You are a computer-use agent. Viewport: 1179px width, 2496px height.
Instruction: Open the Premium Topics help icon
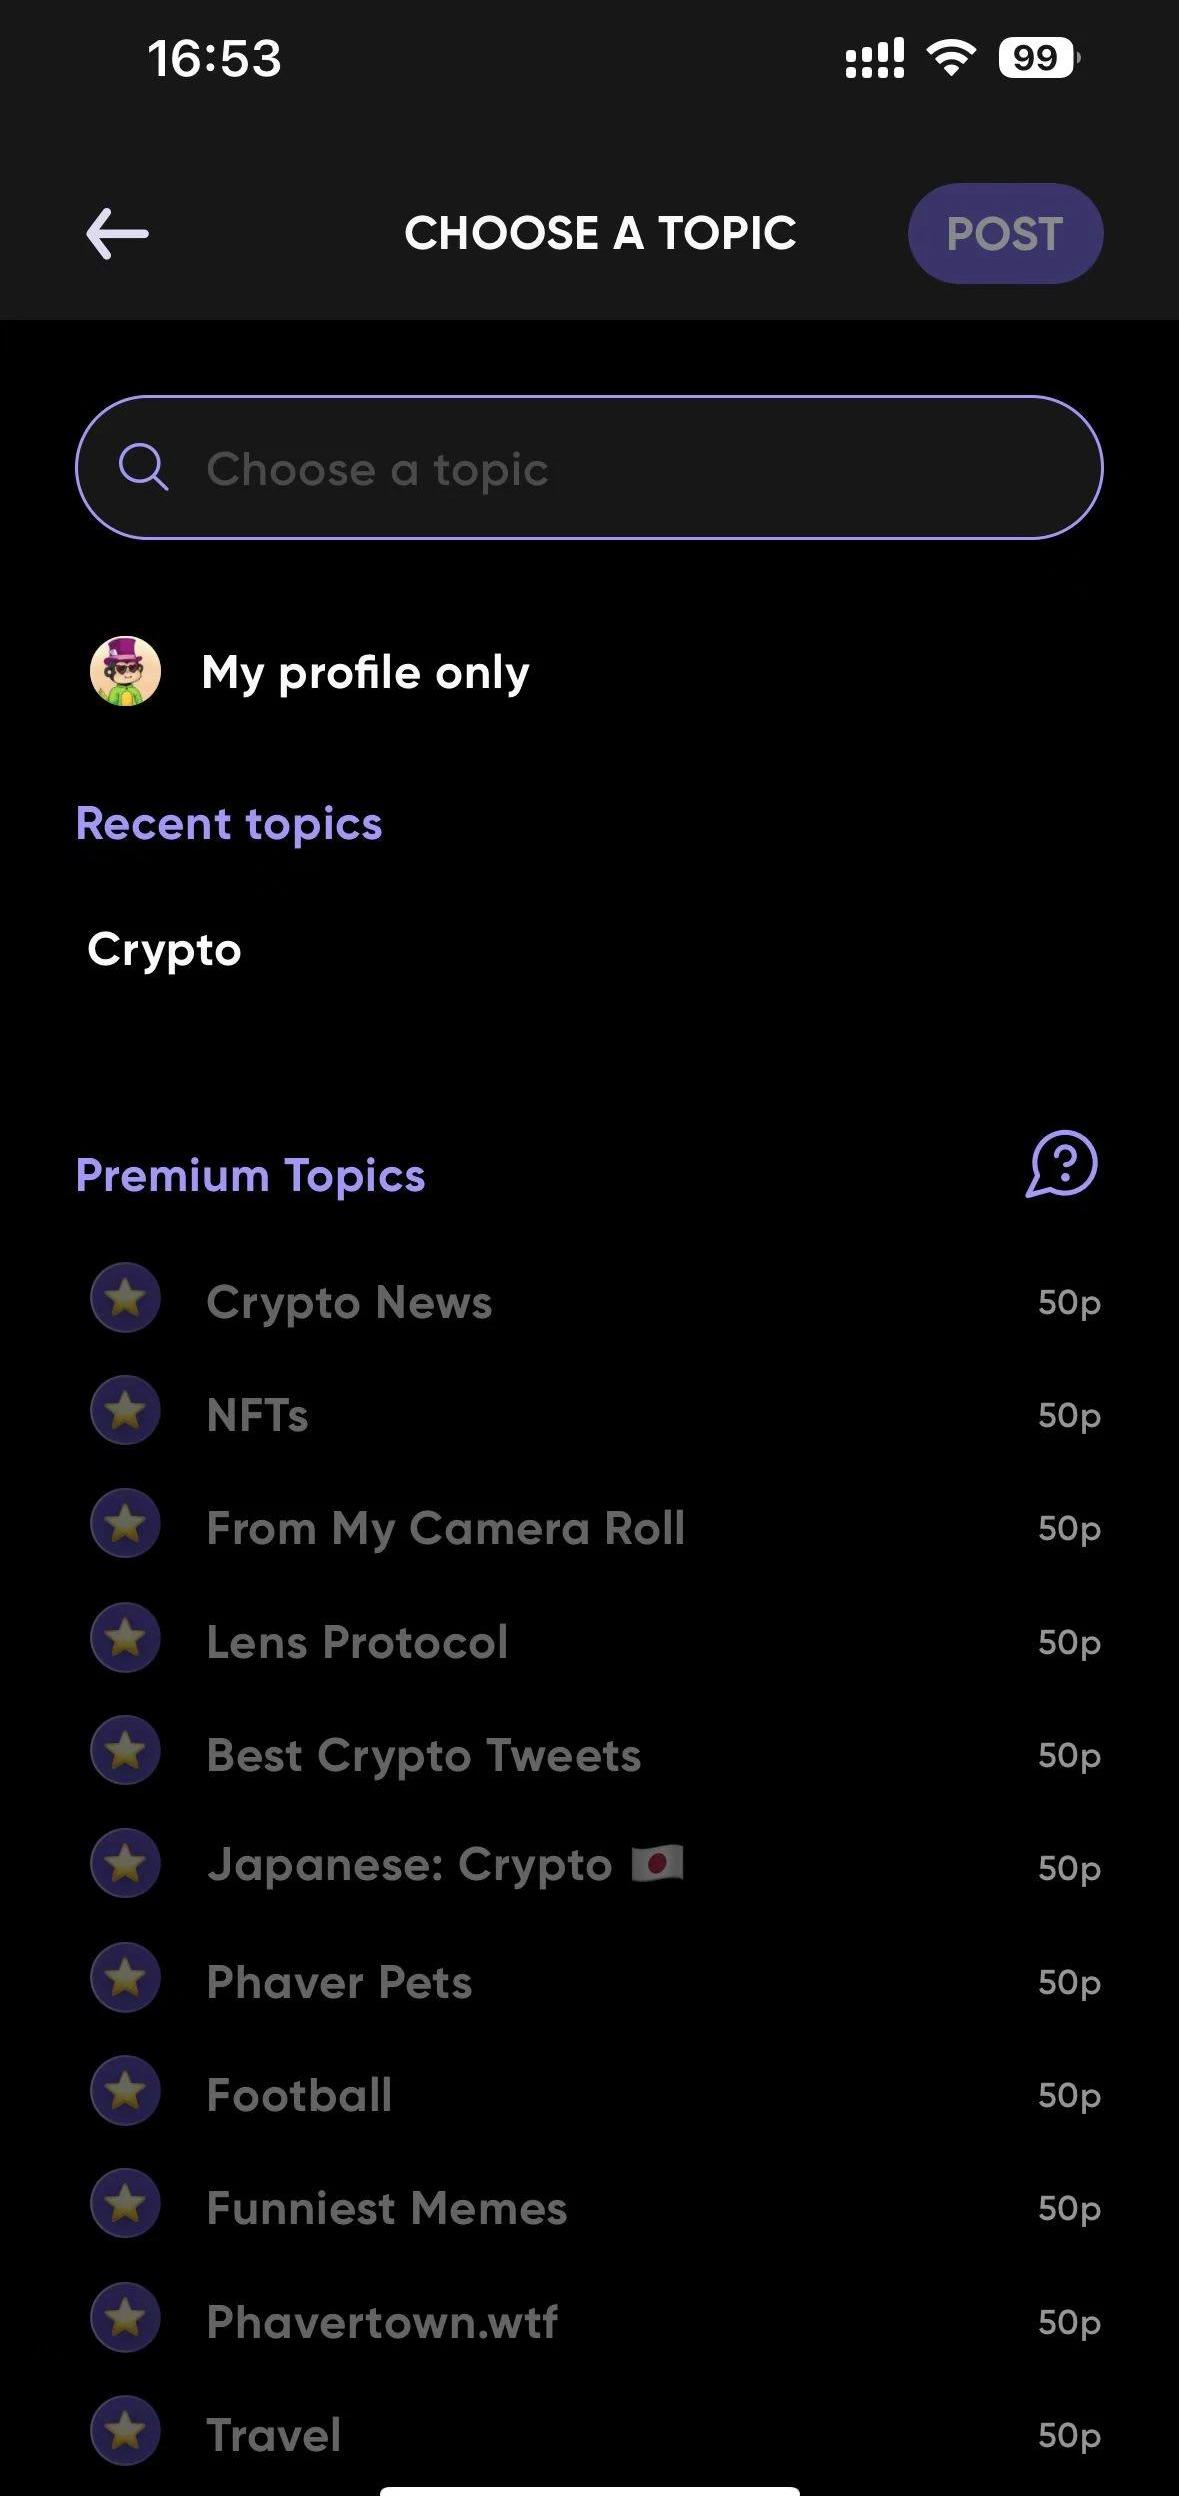1061,1165
